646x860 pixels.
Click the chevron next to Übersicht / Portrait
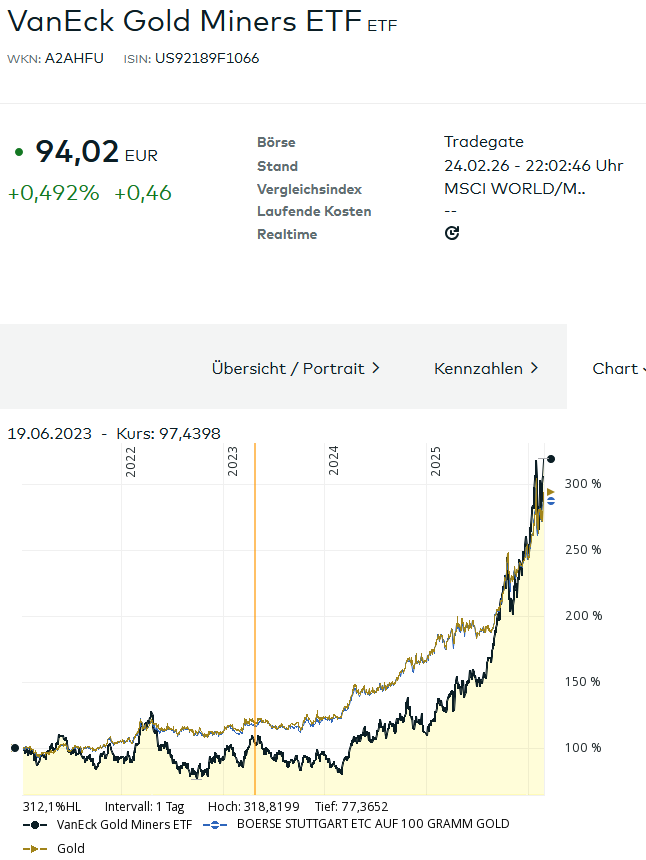click(x=376, y=368)
